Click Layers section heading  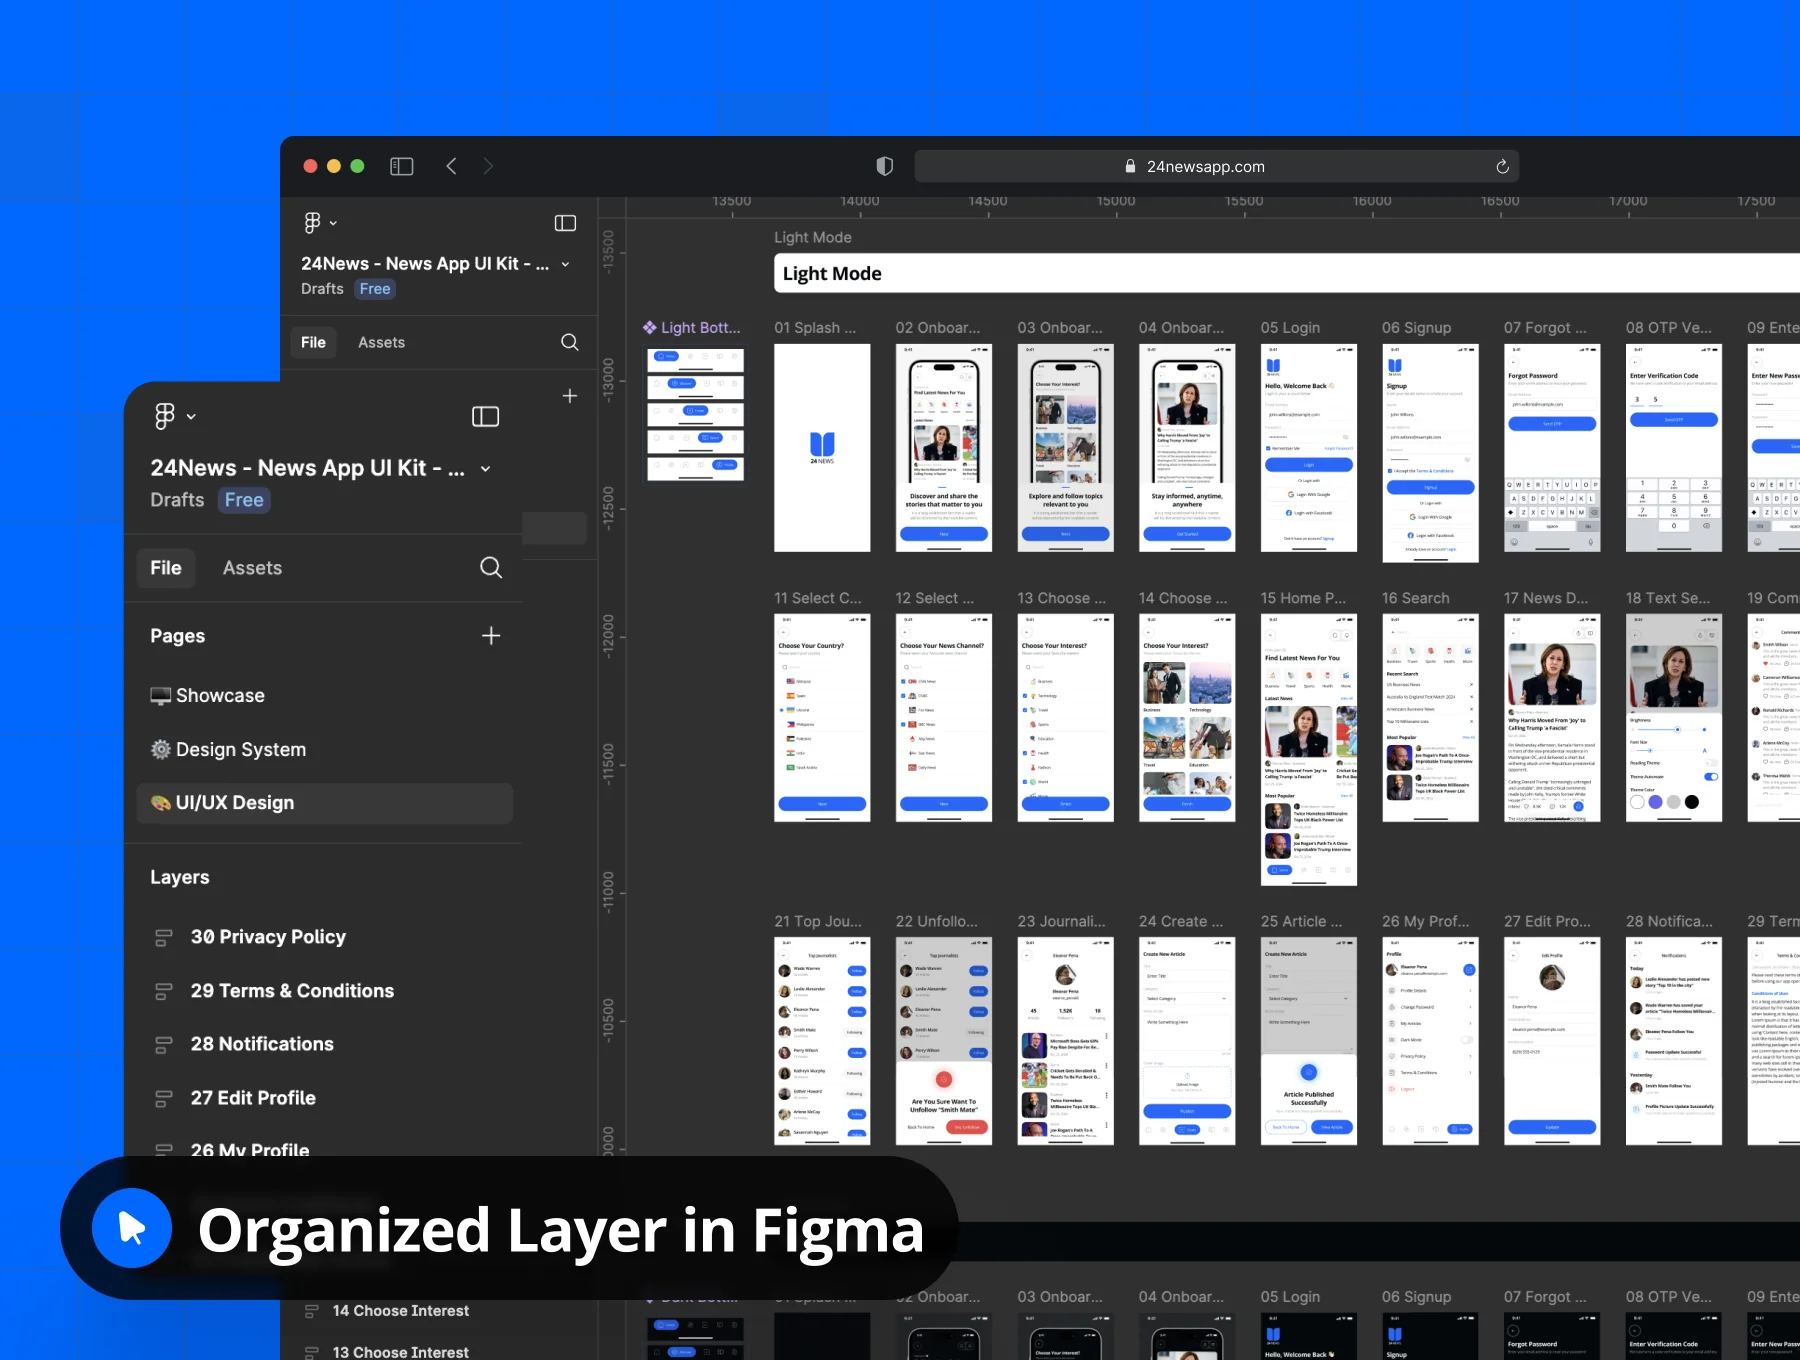pos(180,877)
